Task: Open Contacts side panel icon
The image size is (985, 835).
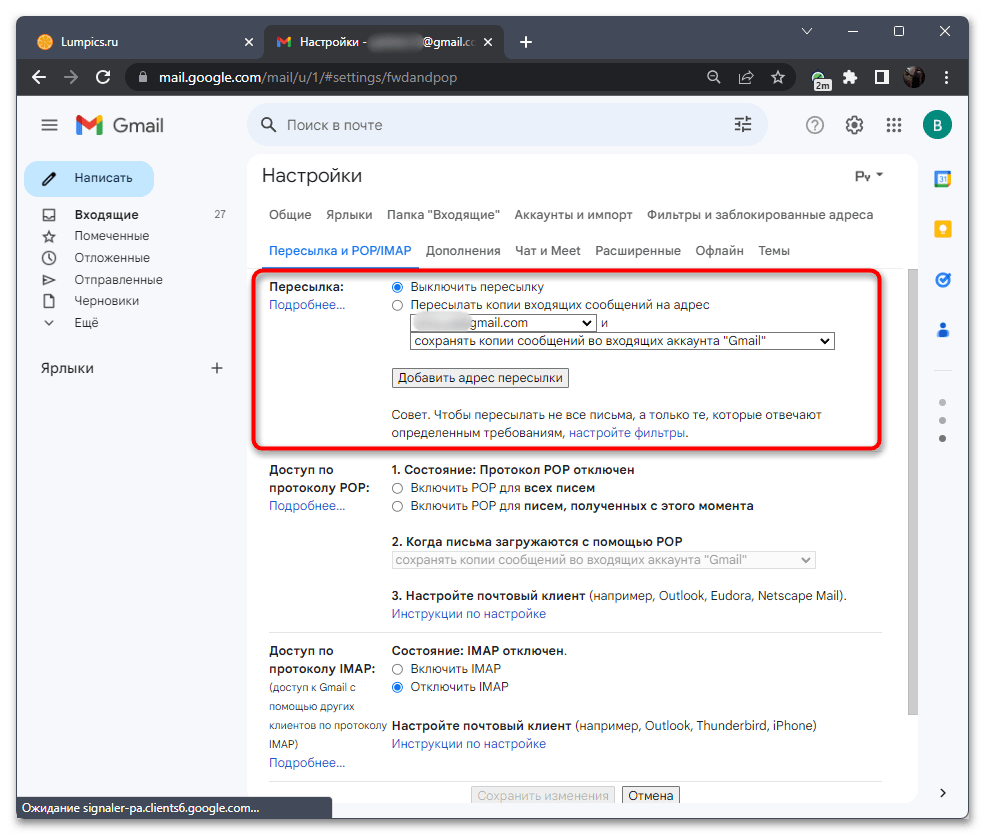Action: coord(942,329)
